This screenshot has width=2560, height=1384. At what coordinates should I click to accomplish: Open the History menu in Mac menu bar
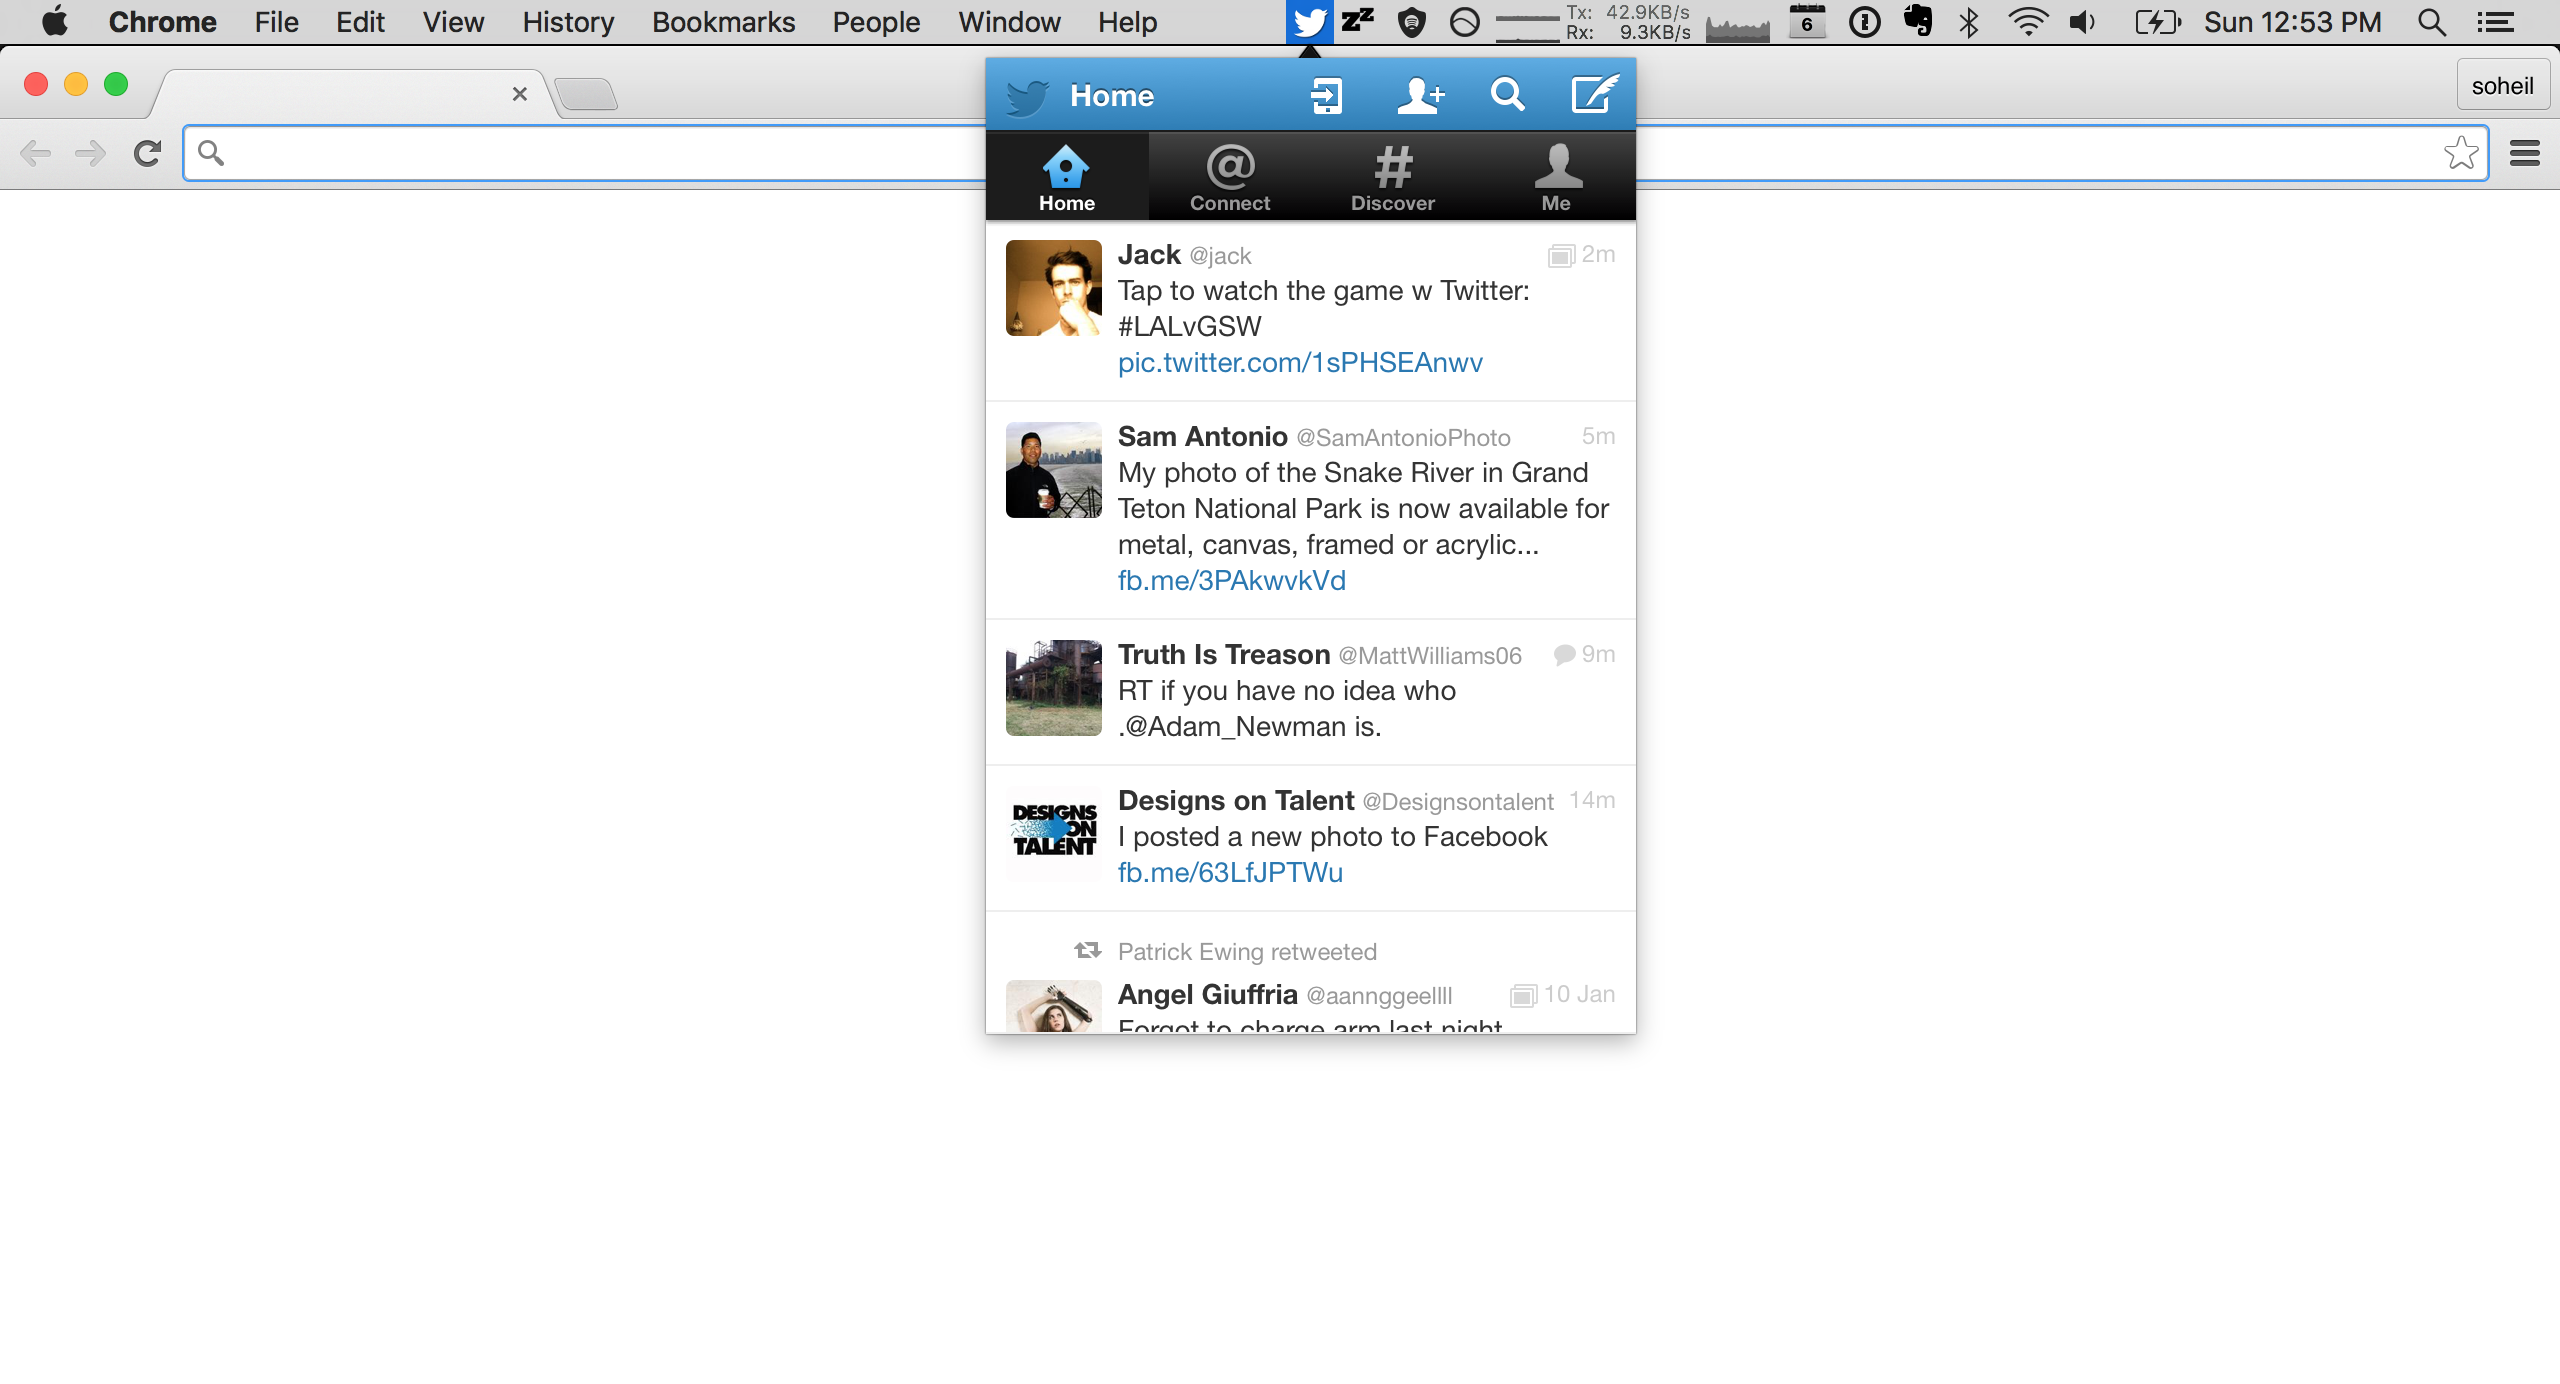coord(566,22)
